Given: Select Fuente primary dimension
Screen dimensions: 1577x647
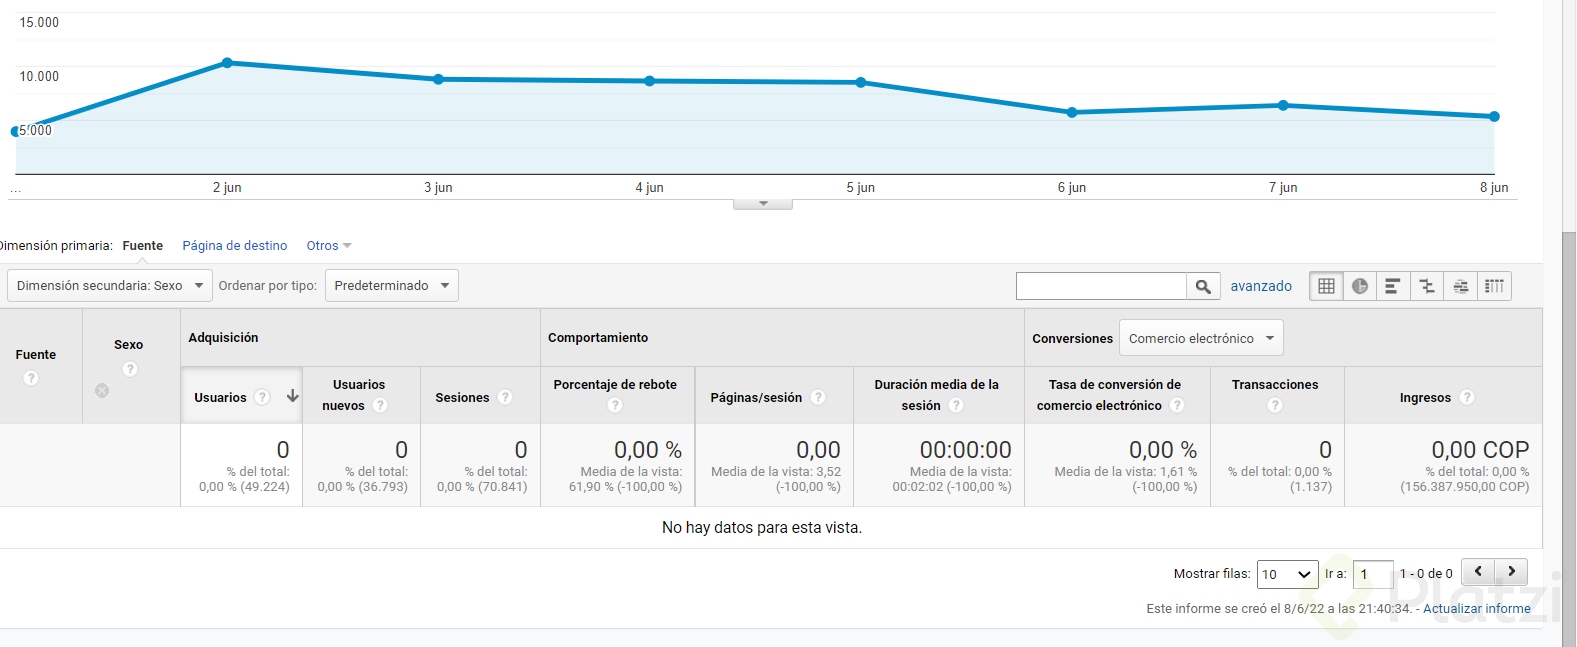Looking at the screenshot, I should point(143,246).
